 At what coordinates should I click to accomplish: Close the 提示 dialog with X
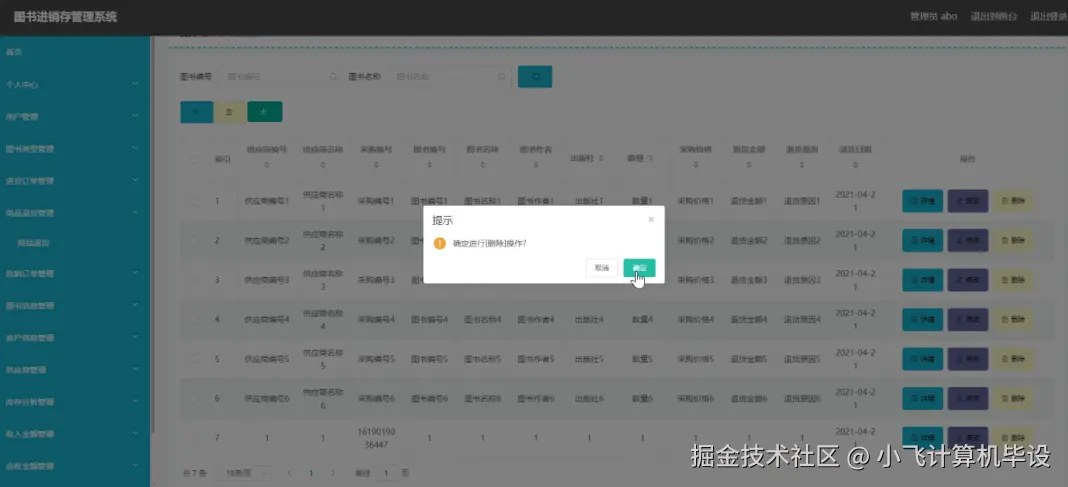pyautogui.click(x=651, y=219)
